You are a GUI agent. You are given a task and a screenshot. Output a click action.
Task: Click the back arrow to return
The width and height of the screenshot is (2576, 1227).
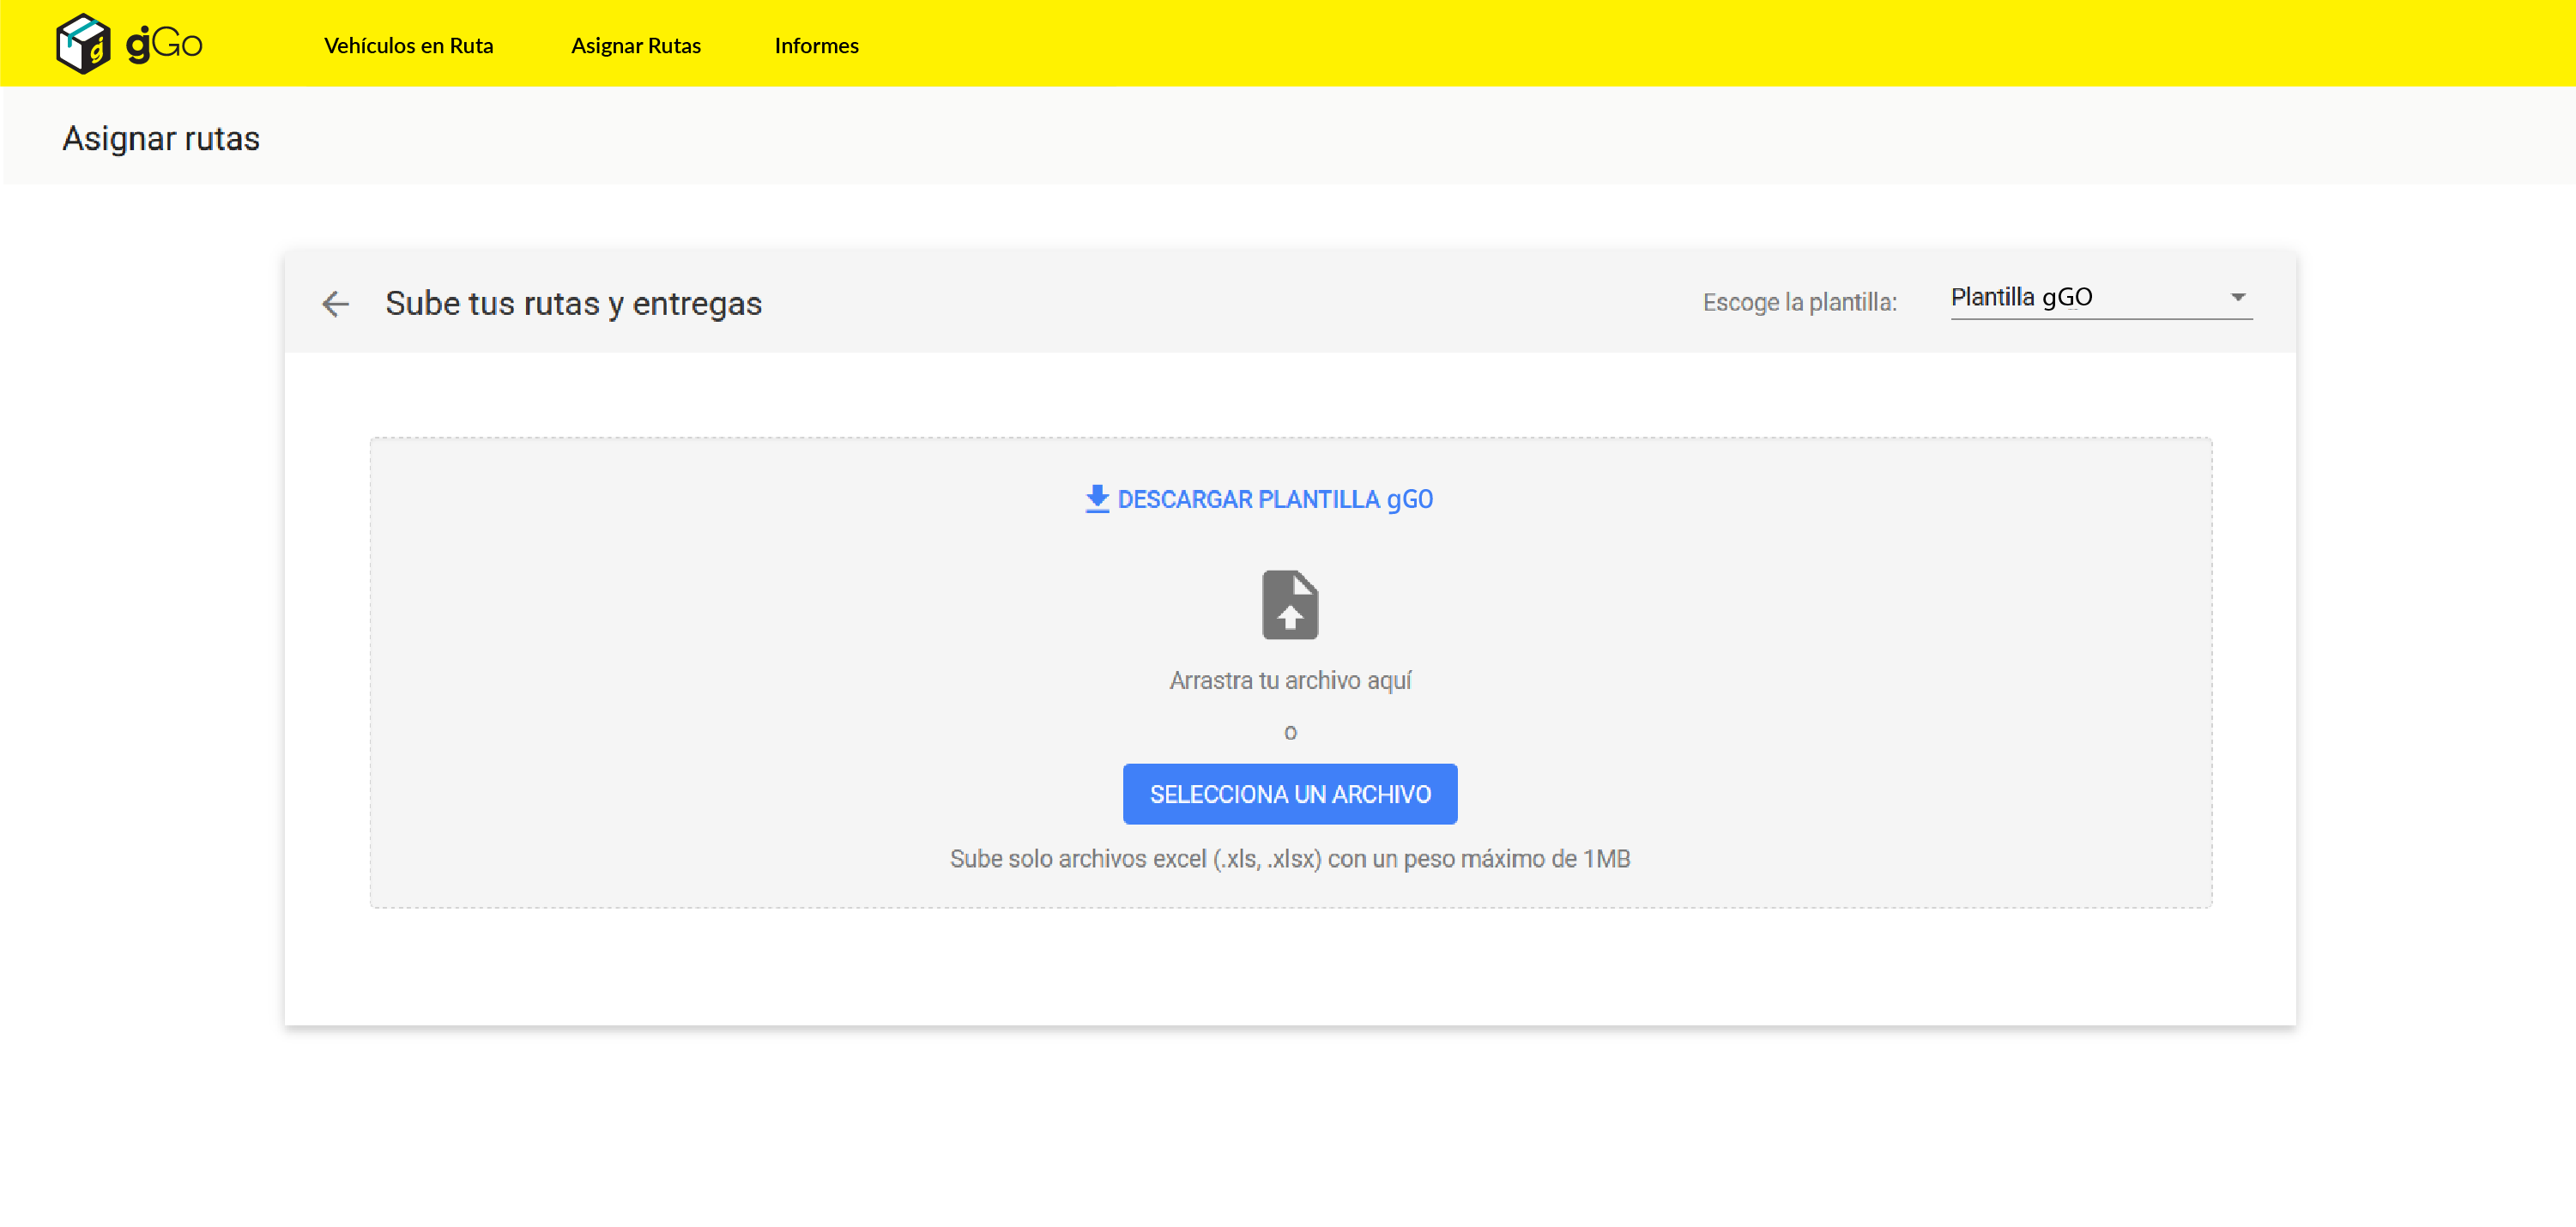coord(335,305)
